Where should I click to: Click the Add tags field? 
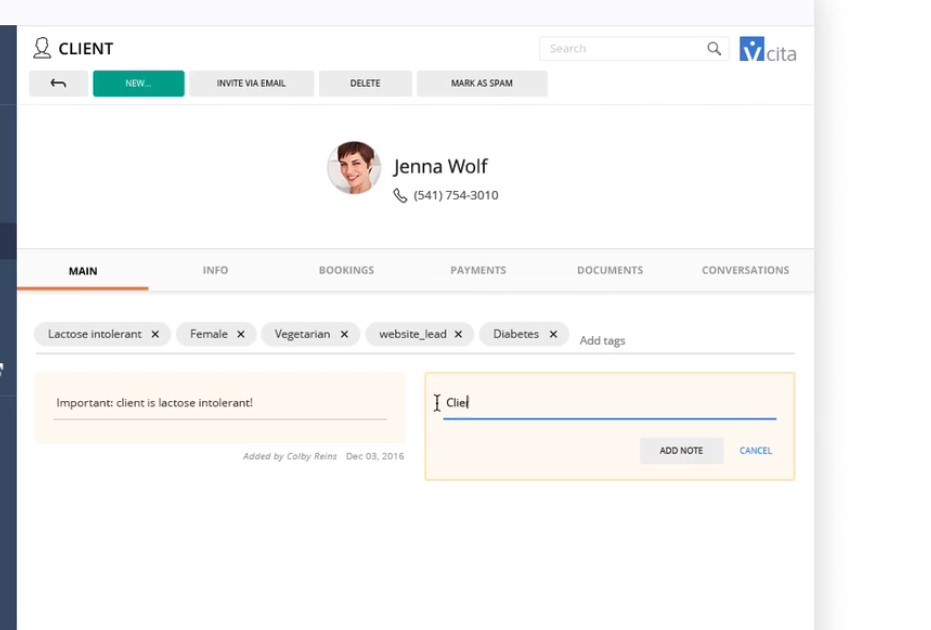[x=602, y=341]
